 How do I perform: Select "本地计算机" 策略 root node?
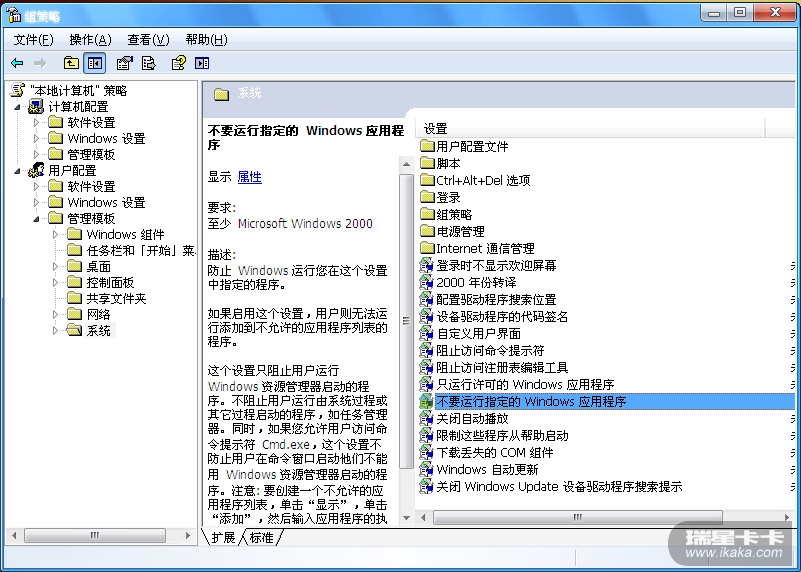[x=78, y=91]
